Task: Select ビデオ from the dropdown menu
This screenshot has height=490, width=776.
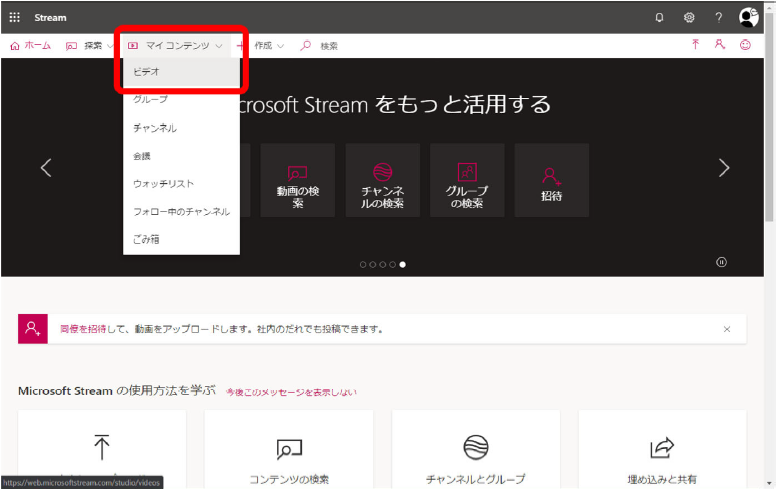Action: 181,72
